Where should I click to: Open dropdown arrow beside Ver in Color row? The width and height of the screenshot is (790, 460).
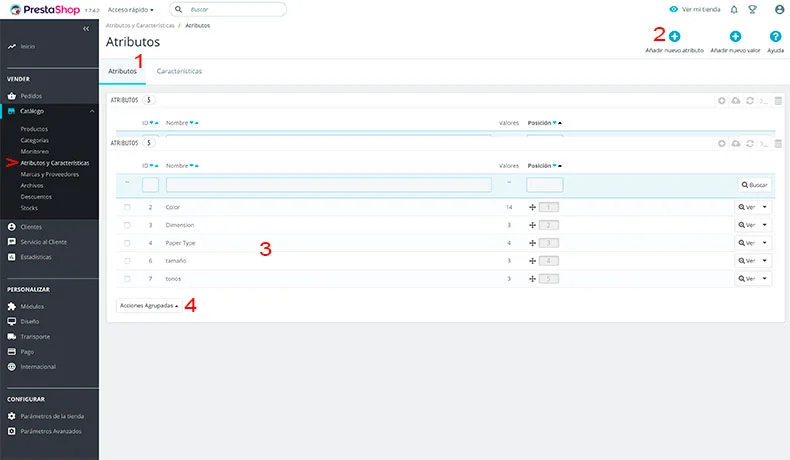point(764,207)
